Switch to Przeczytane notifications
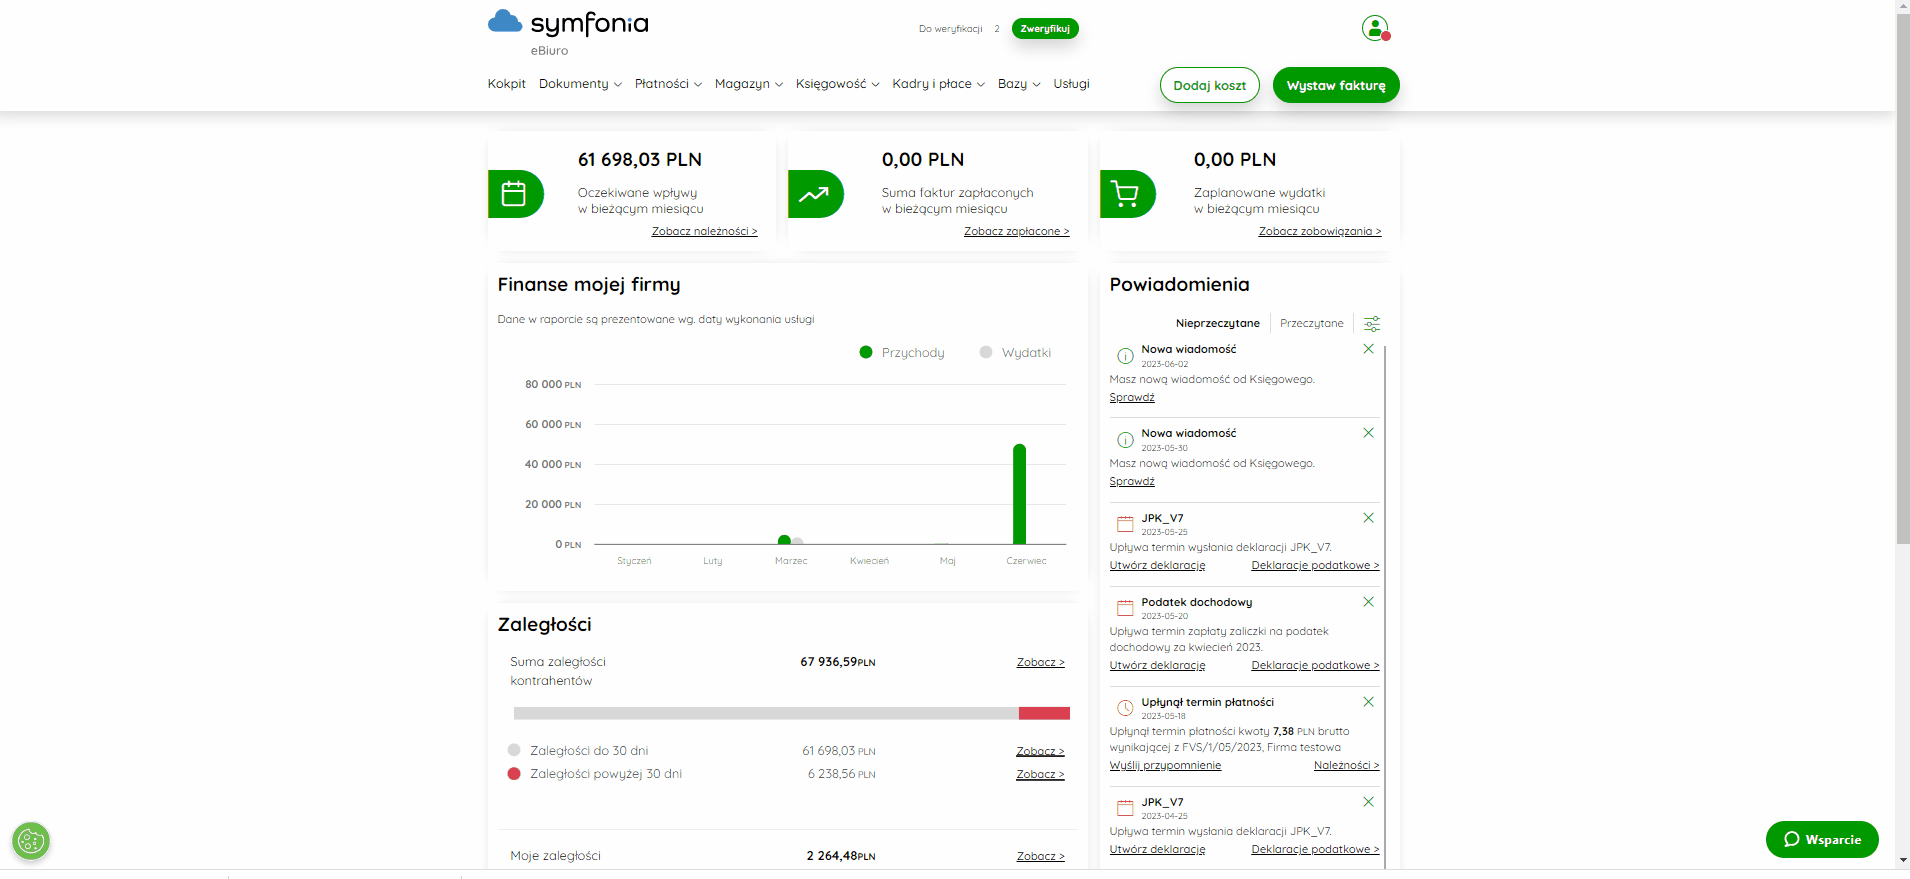The height and width of the screenshot is (879, 1910). coord(1311,323)
